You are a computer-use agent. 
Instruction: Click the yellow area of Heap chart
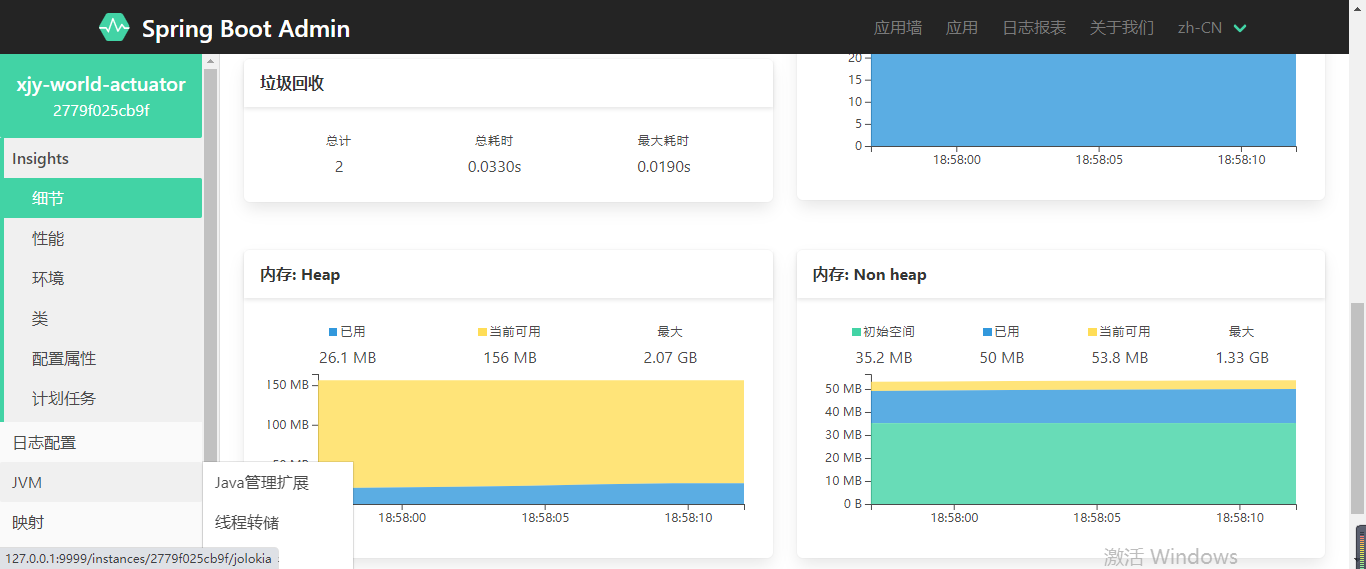[531, 431]
